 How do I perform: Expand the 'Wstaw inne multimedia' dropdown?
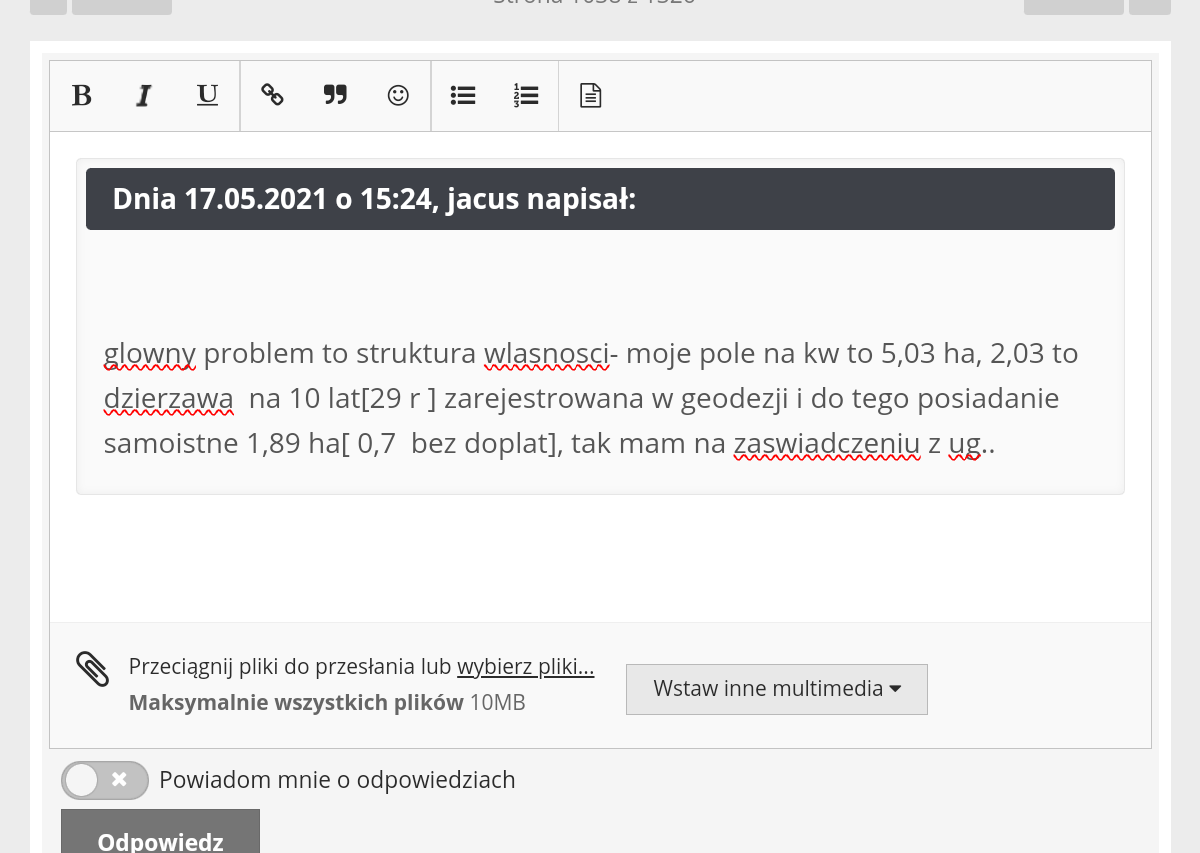pyautogui.click(x=776, y=689)
